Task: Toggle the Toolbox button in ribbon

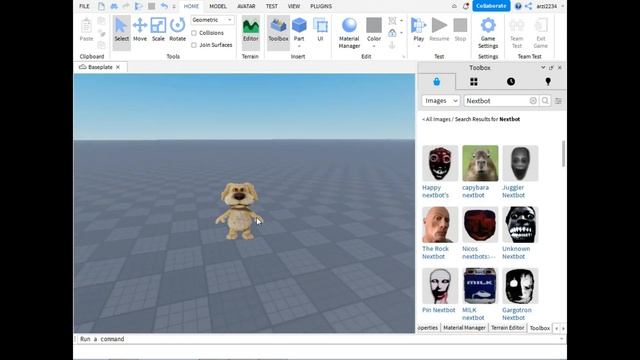Action: tap(278, 30)
